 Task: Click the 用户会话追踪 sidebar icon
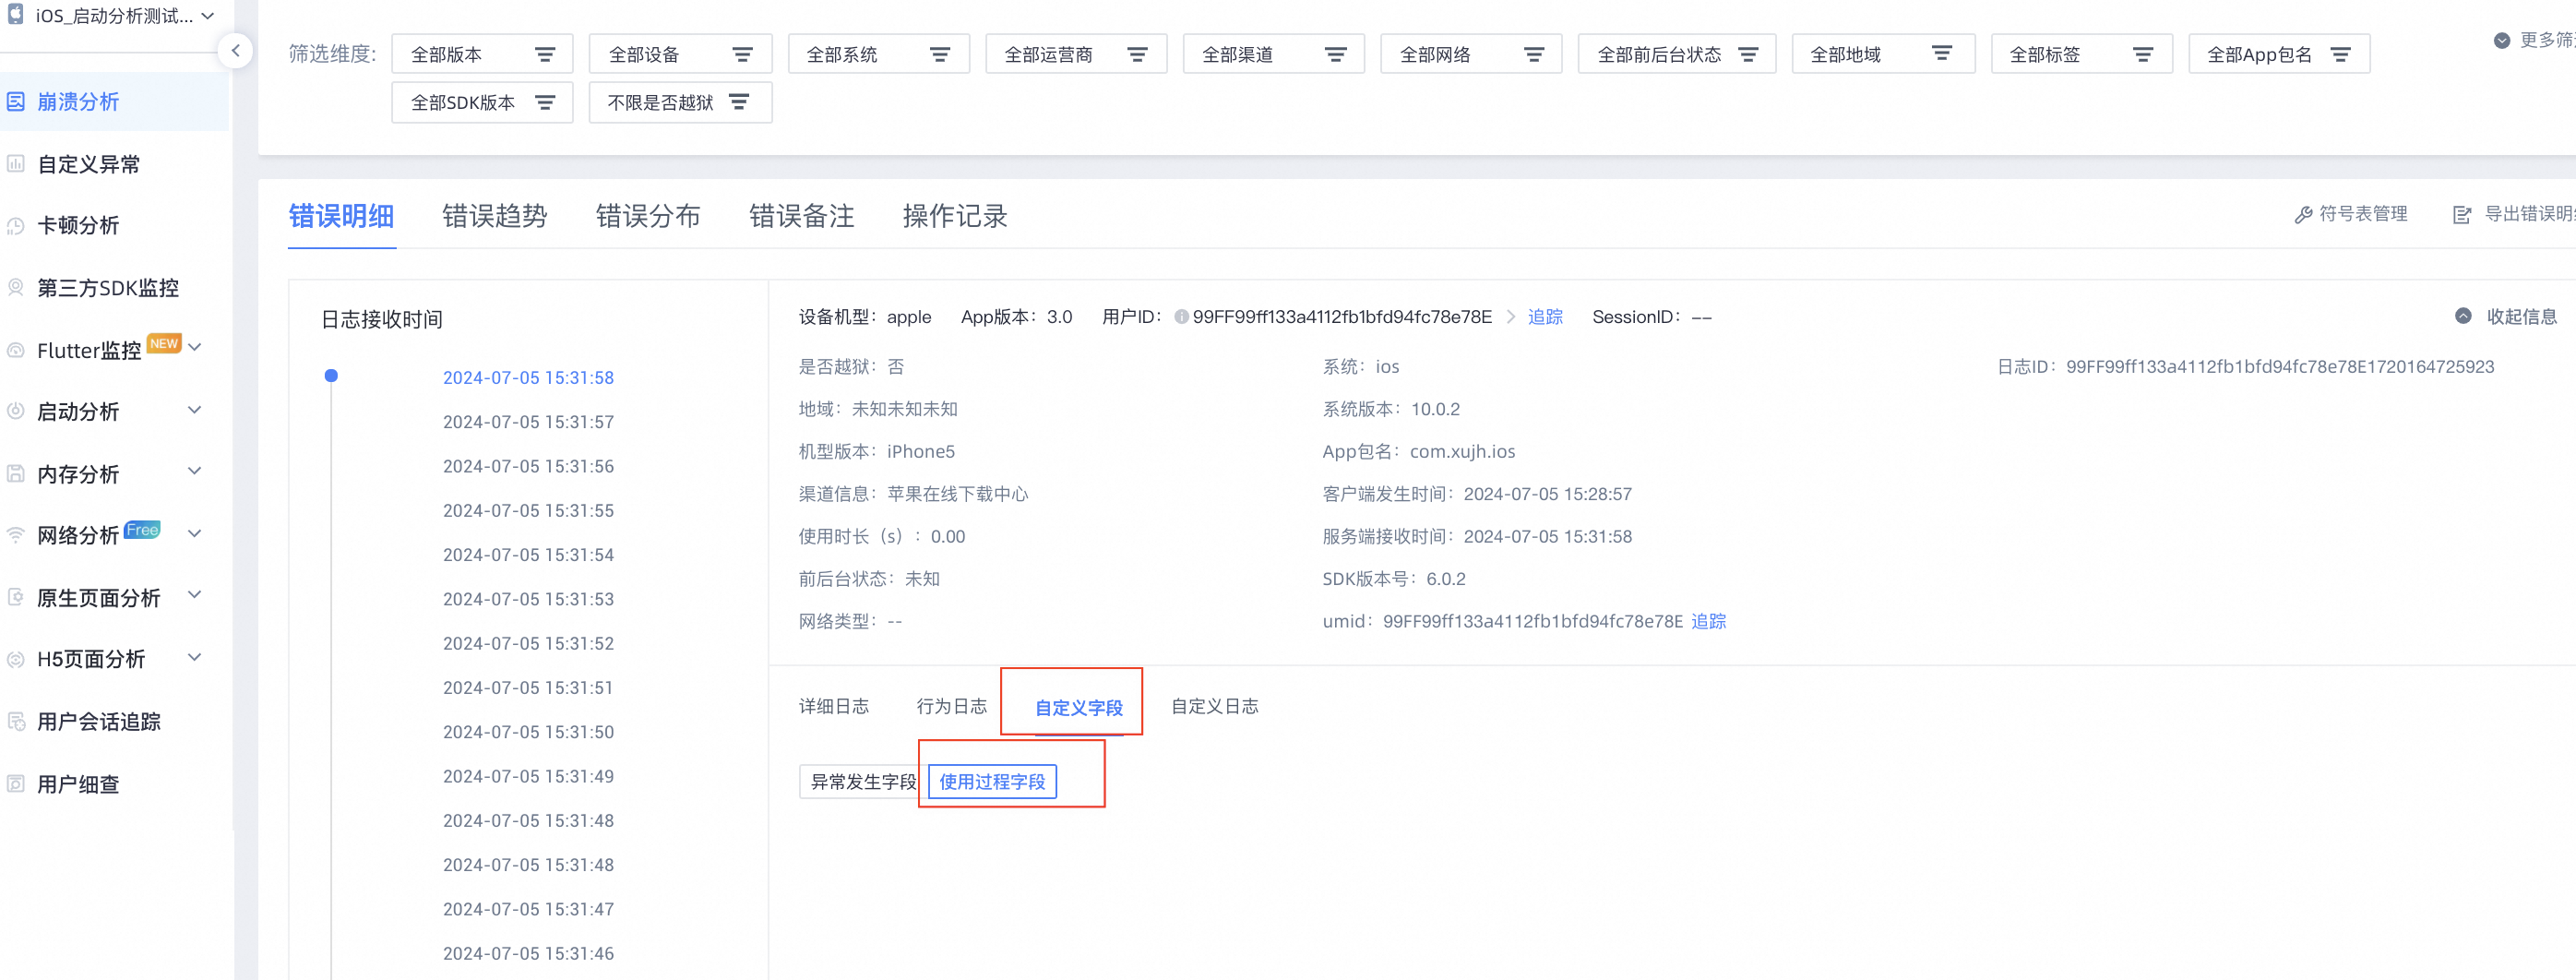coord(16,721)
